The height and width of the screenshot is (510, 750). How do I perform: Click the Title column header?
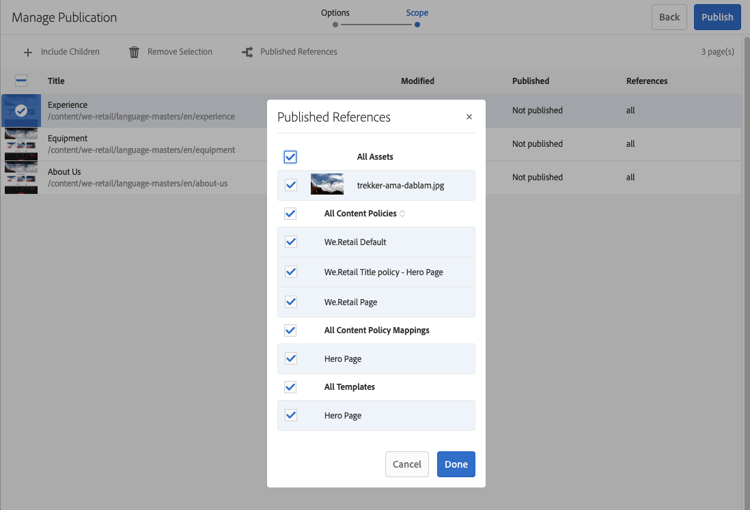point(56,81)
